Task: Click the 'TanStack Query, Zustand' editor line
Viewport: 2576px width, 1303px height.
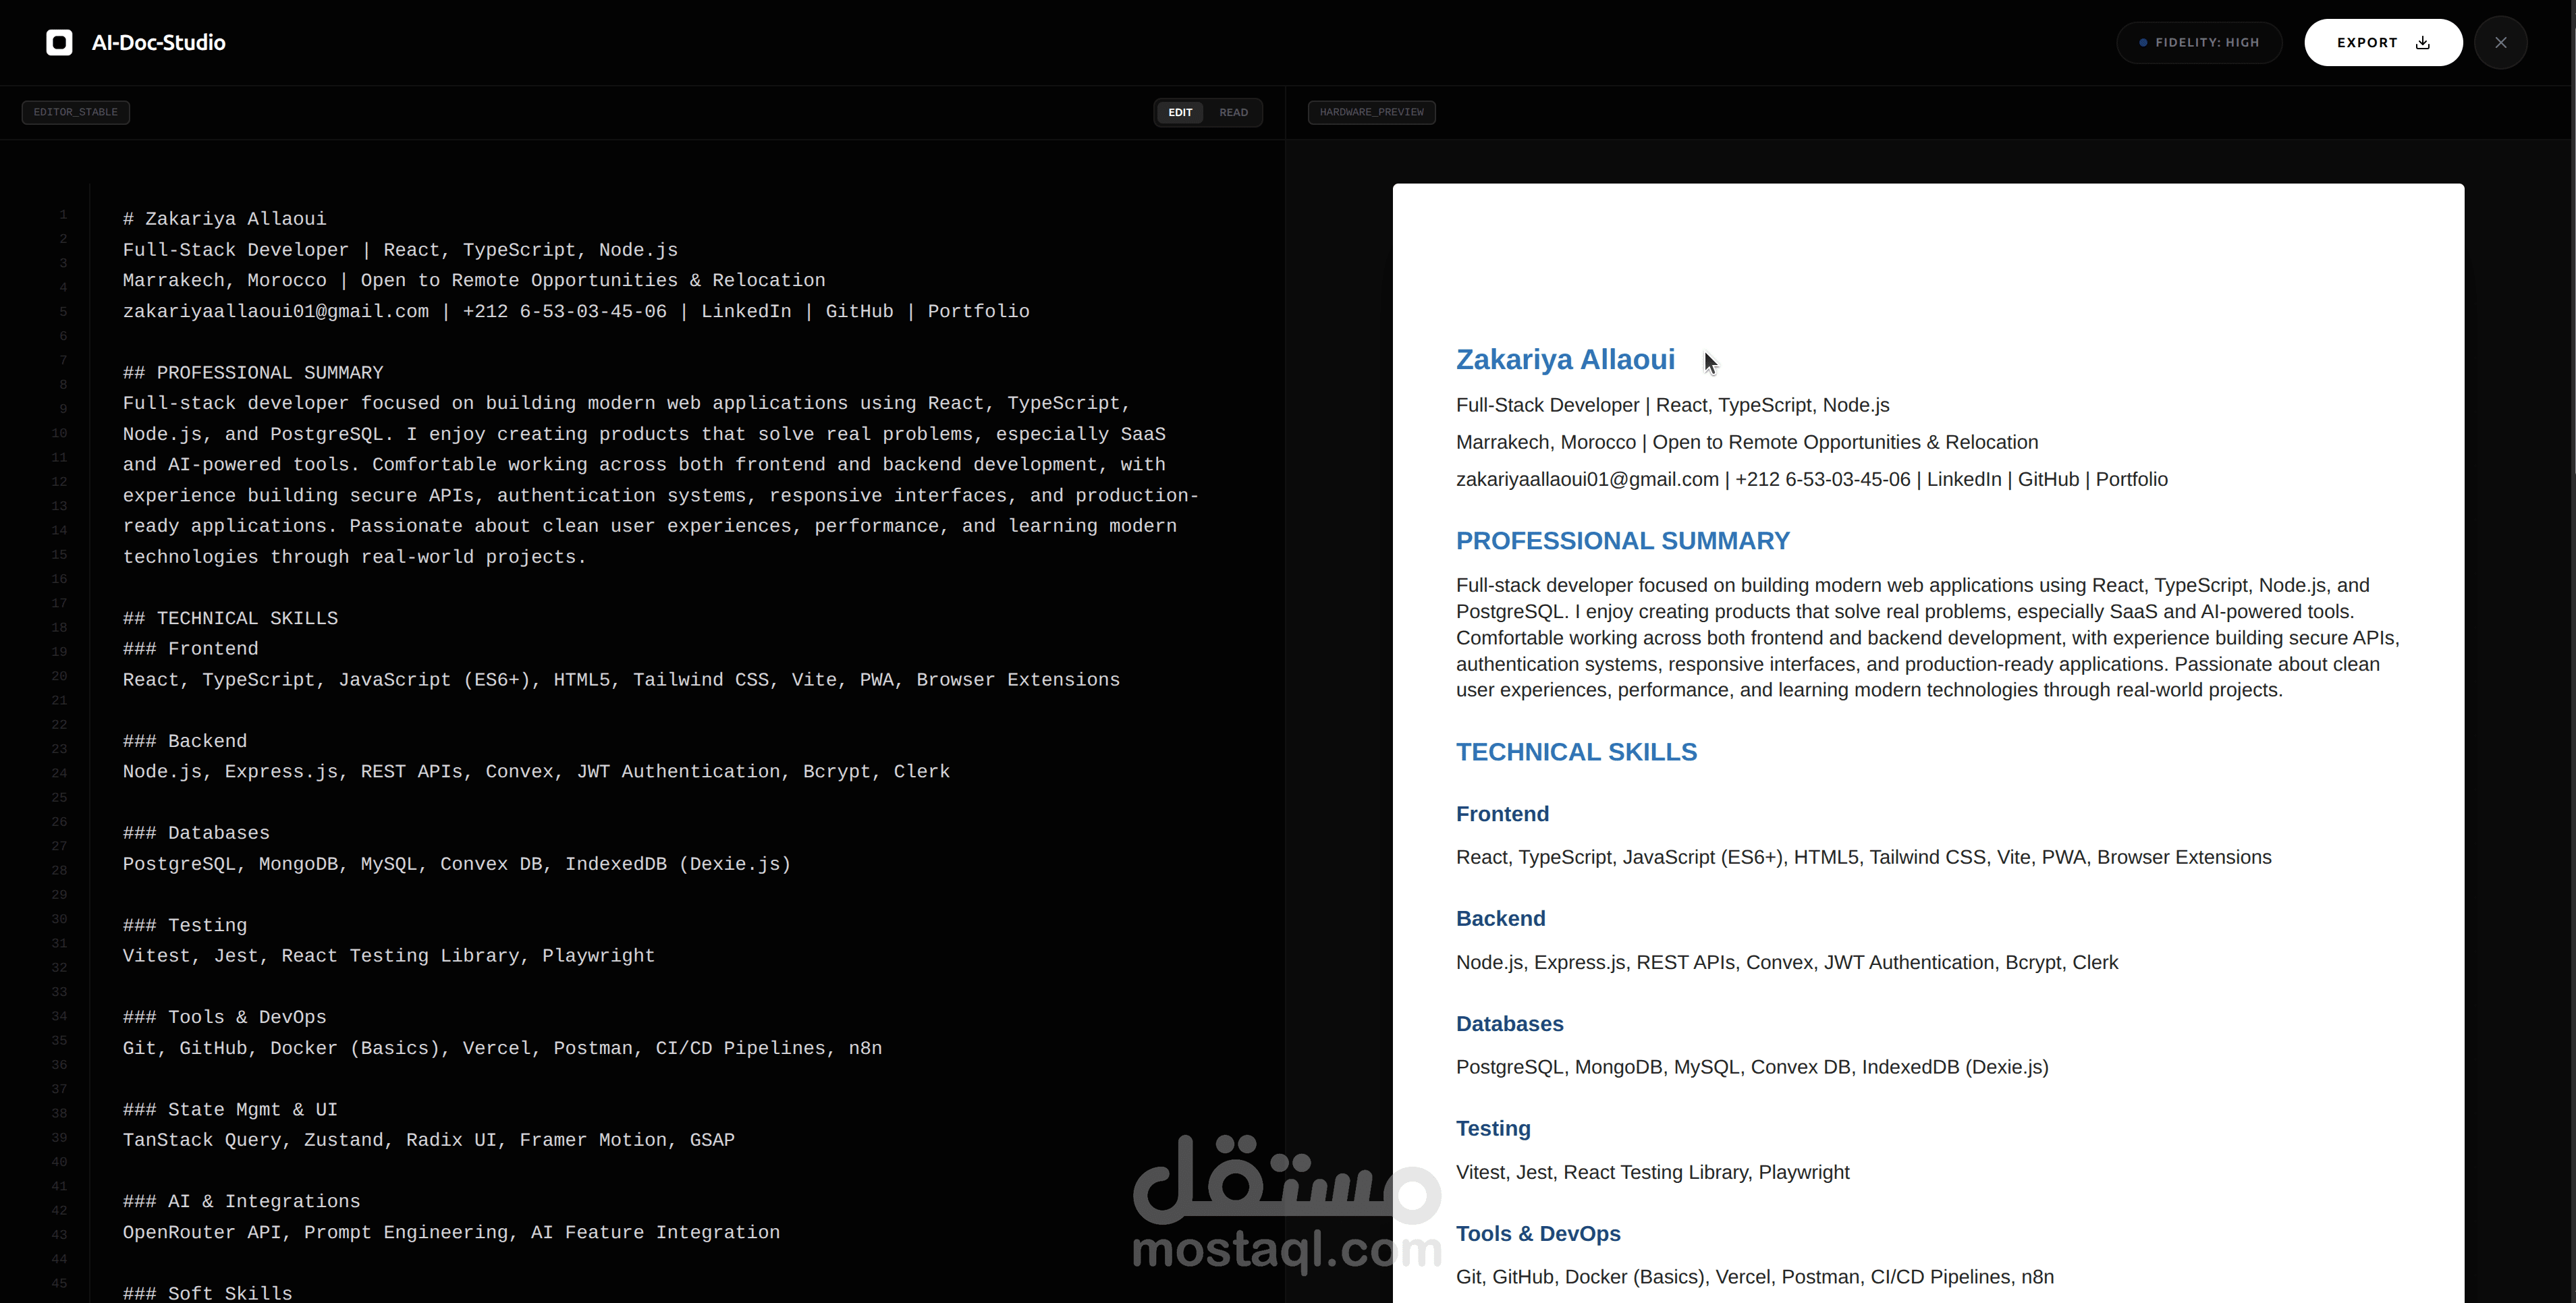Action: pos(429,1140)
